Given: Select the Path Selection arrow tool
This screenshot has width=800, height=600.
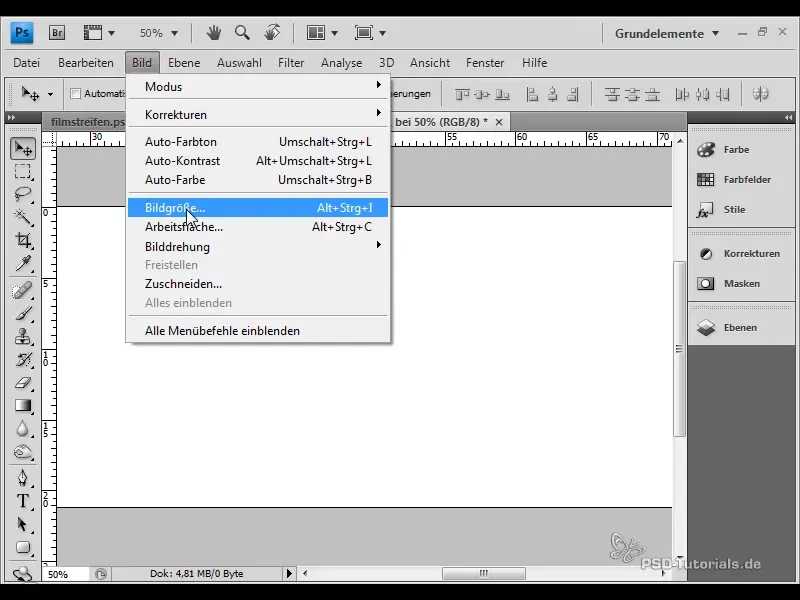Looking at the screenshot, I should click(x=23, y=524).
